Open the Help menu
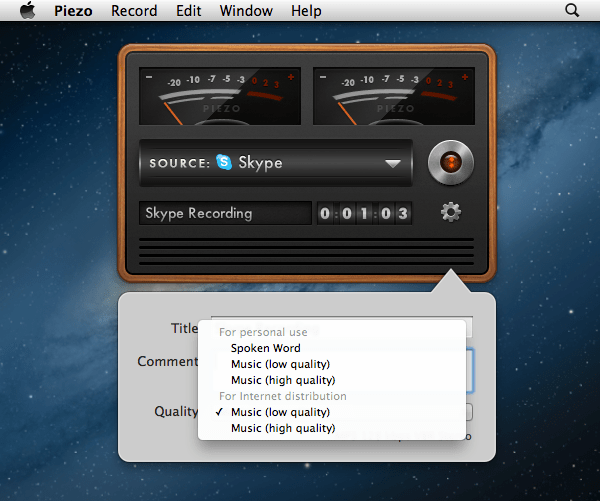Image resolution: width=600 pixels, height=501 pixels. pyautogui.click(x=306, y=11)
